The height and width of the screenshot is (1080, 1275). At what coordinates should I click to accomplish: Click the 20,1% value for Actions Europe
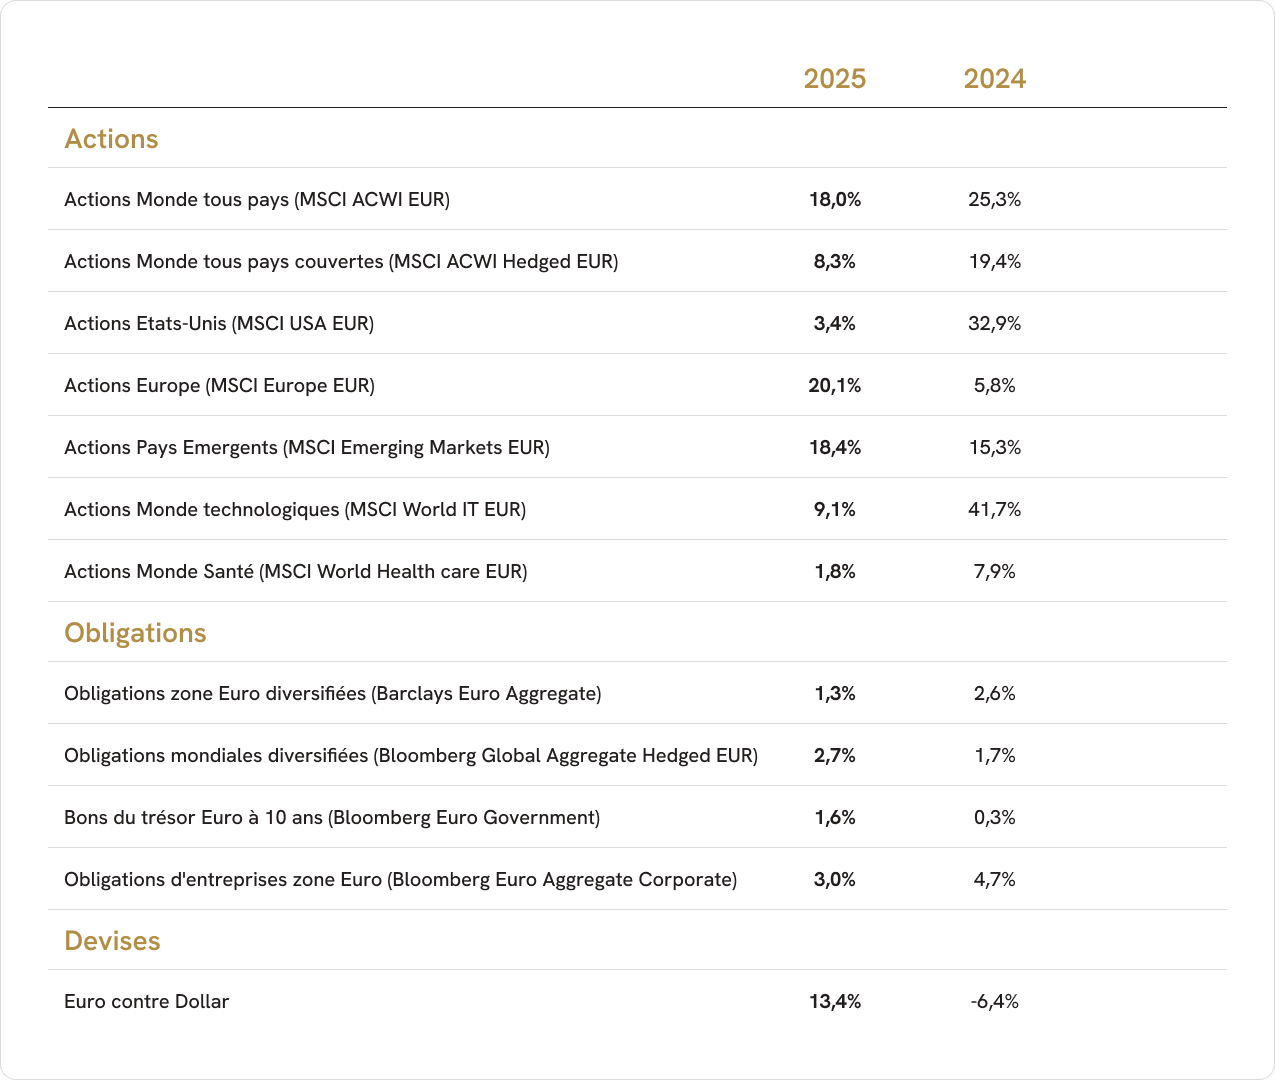point(834,386)
